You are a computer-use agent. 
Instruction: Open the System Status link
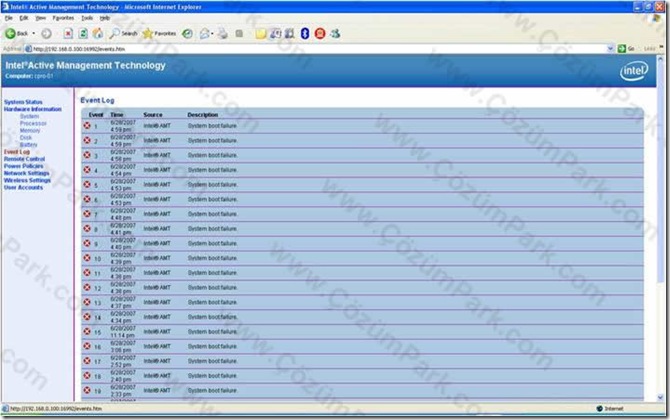tap(23, 102)
